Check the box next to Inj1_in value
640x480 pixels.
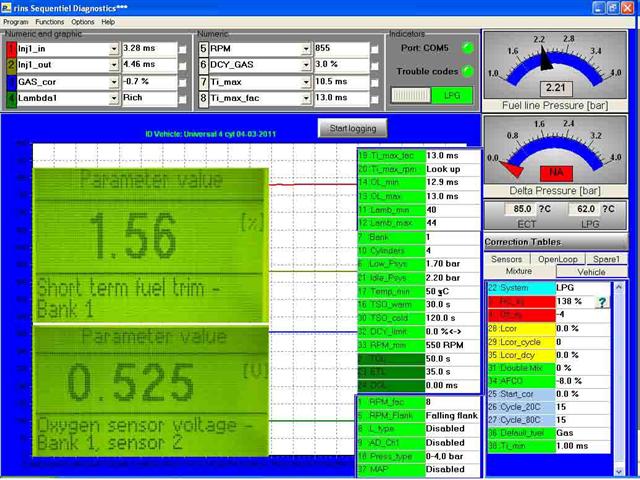tap(182, 49)
